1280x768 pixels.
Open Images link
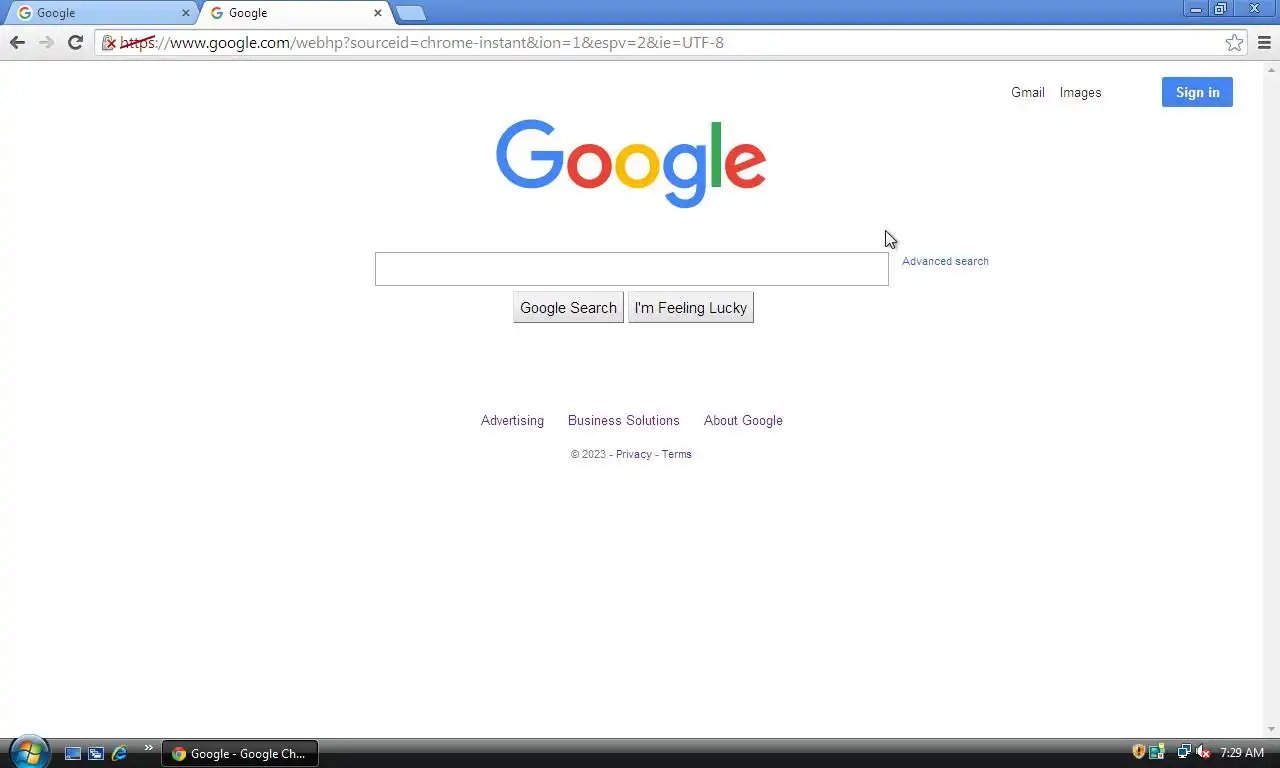(1080, 92)
